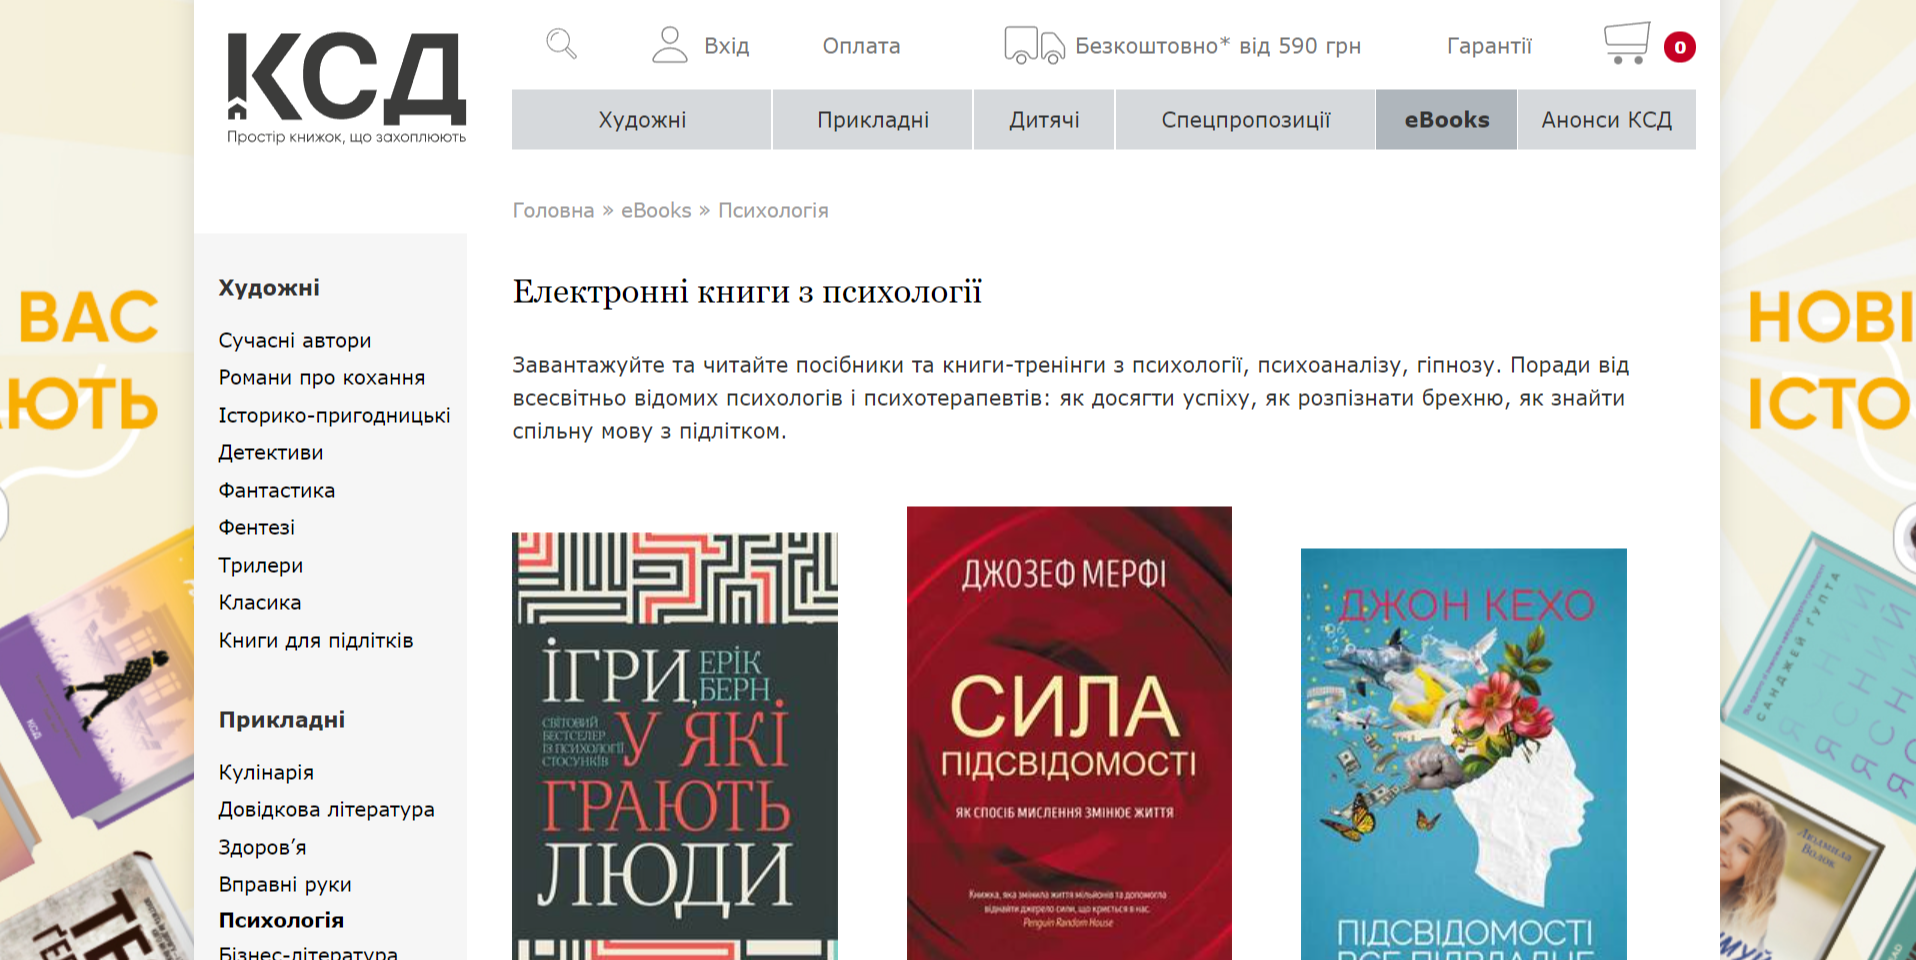Click the red cart counter badge
1916x960 pixels.
click(x=1679, y=47)
